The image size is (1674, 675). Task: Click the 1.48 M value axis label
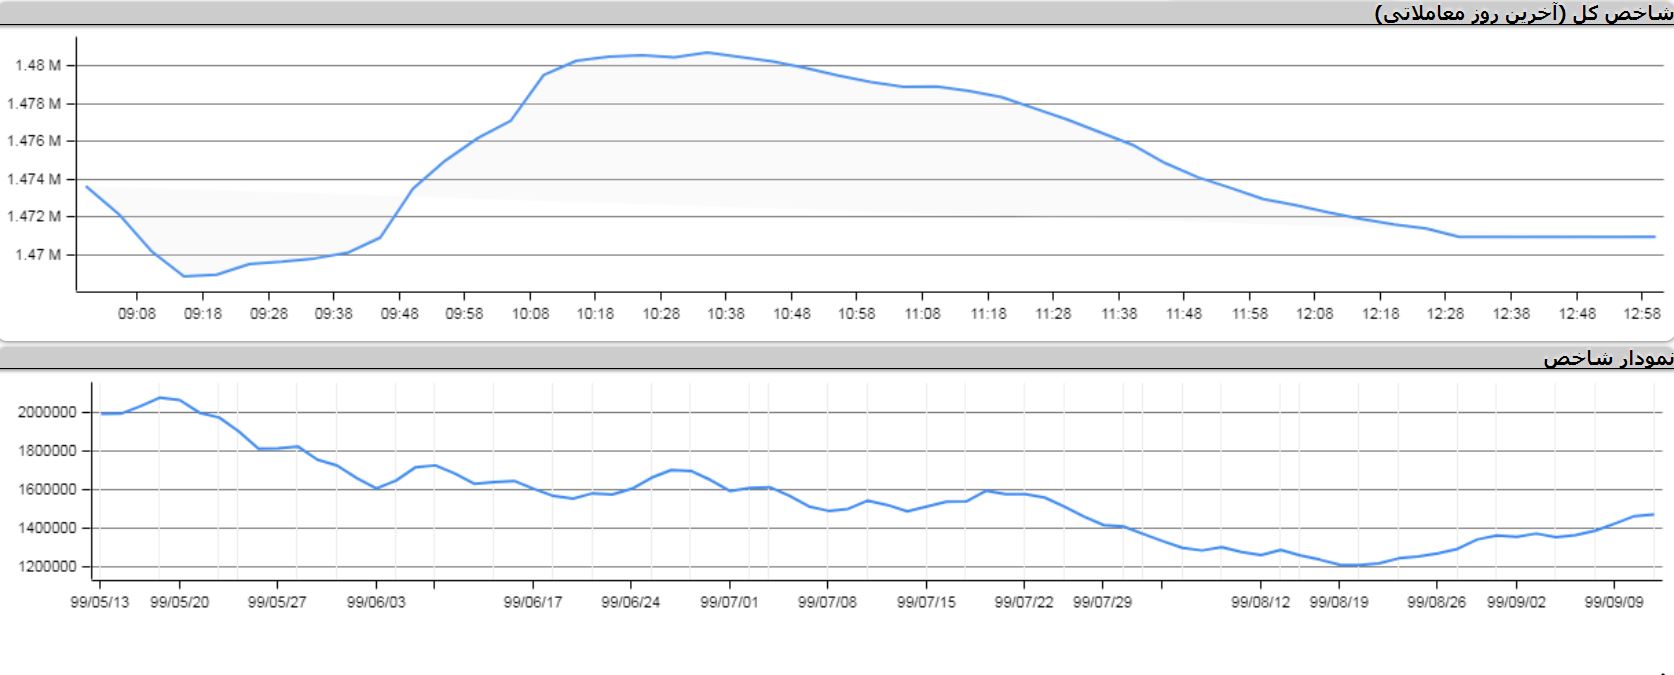pyautogui.click(x=38, y=66)
